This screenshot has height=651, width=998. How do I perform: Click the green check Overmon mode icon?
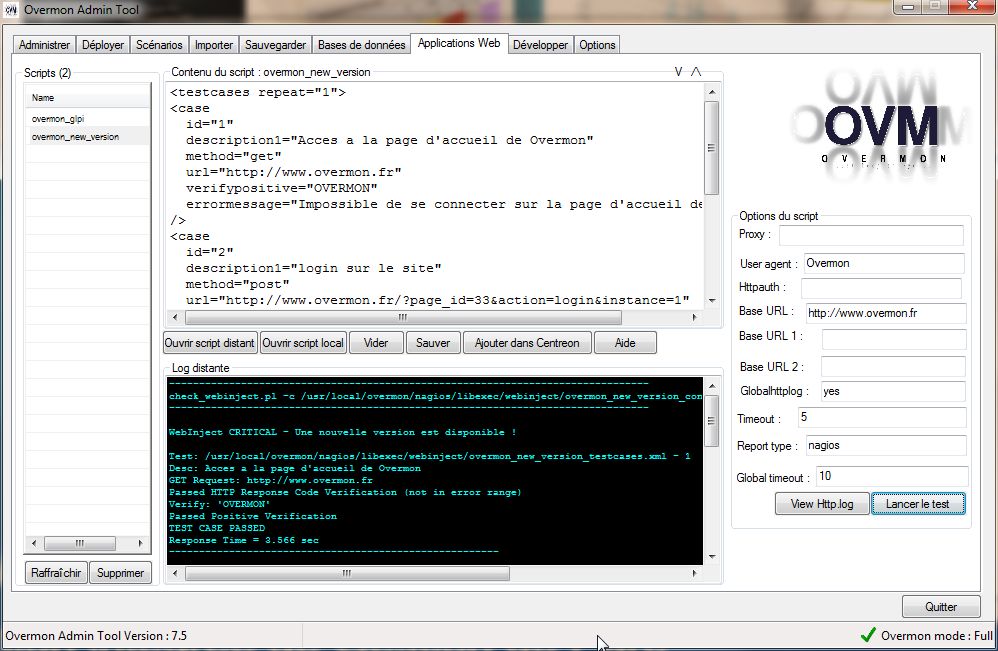point(868,634)
